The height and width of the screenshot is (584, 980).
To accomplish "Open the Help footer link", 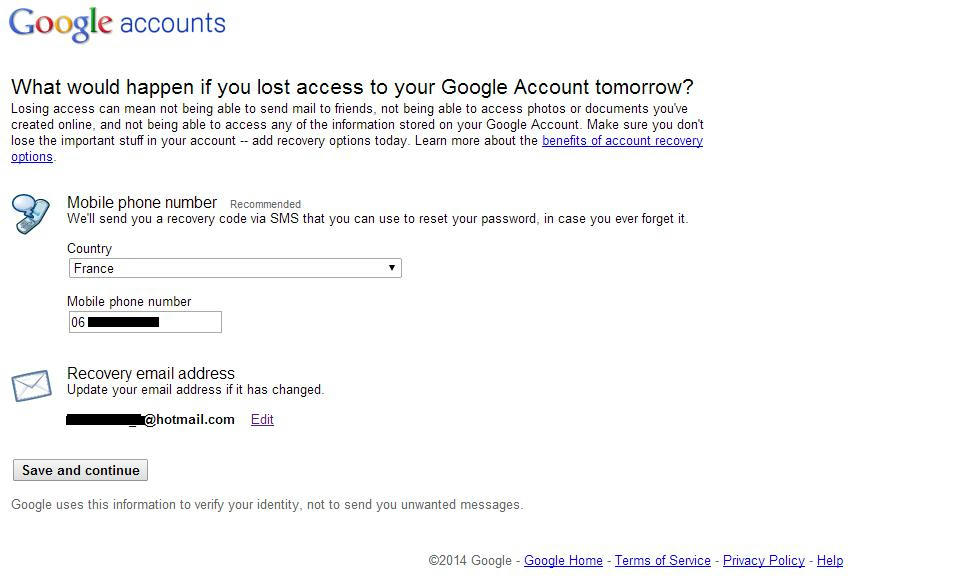I will (x=830, y=561).
